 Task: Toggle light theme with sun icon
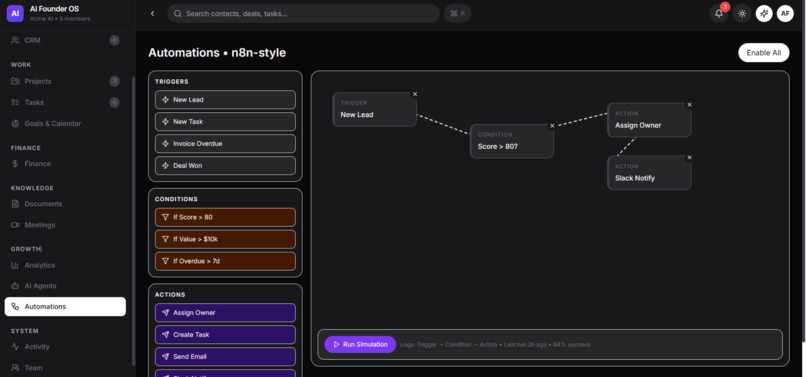point(742,14)
